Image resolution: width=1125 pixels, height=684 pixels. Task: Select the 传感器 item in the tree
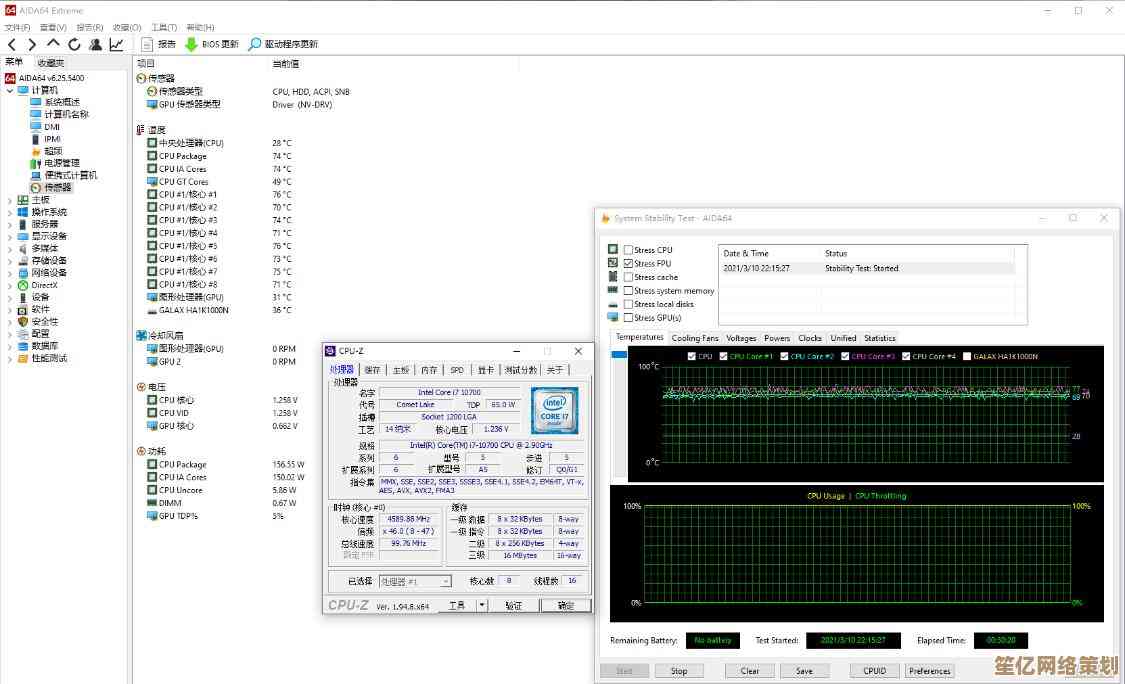(57, 188)
